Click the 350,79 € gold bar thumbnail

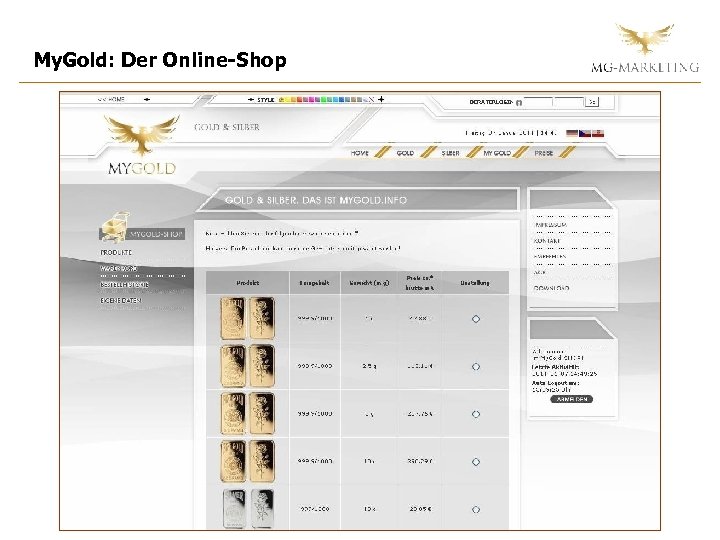tap(248, 461)
